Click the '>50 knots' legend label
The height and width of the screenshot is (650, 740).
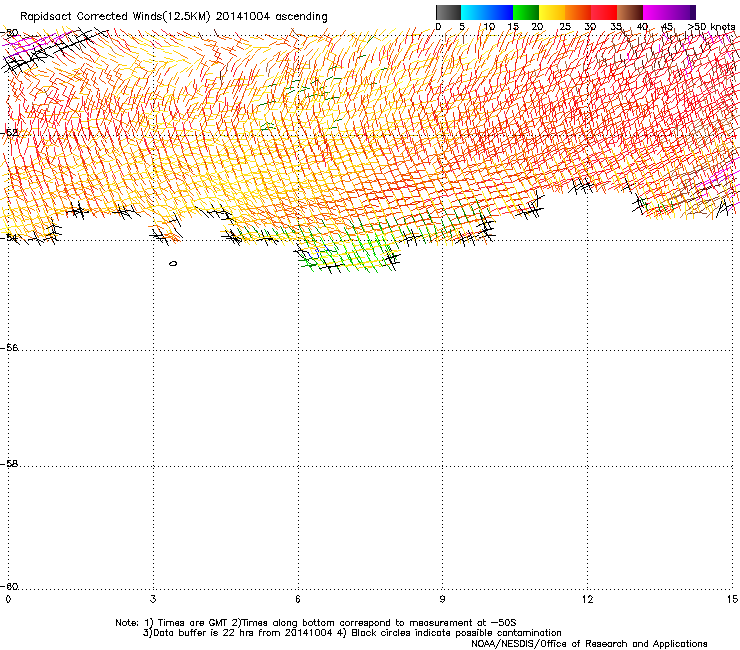point(711,26)
